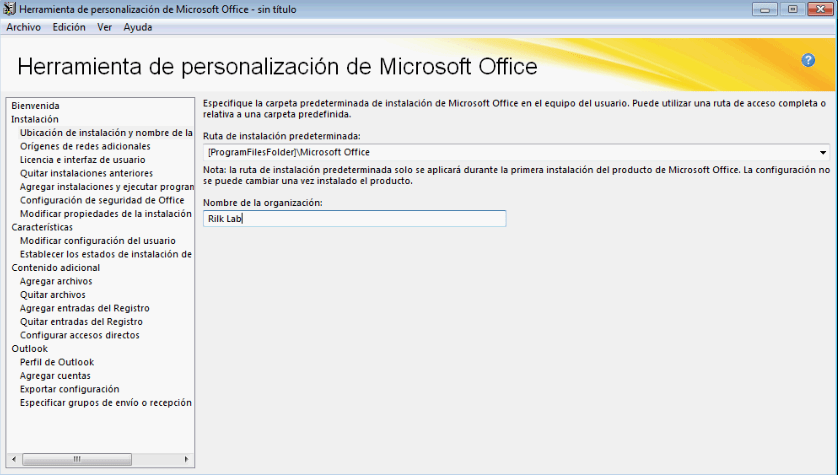The image size is (838, 475).
Task: Select Bienvenida in the navigation tree
Action: point(35,106)
